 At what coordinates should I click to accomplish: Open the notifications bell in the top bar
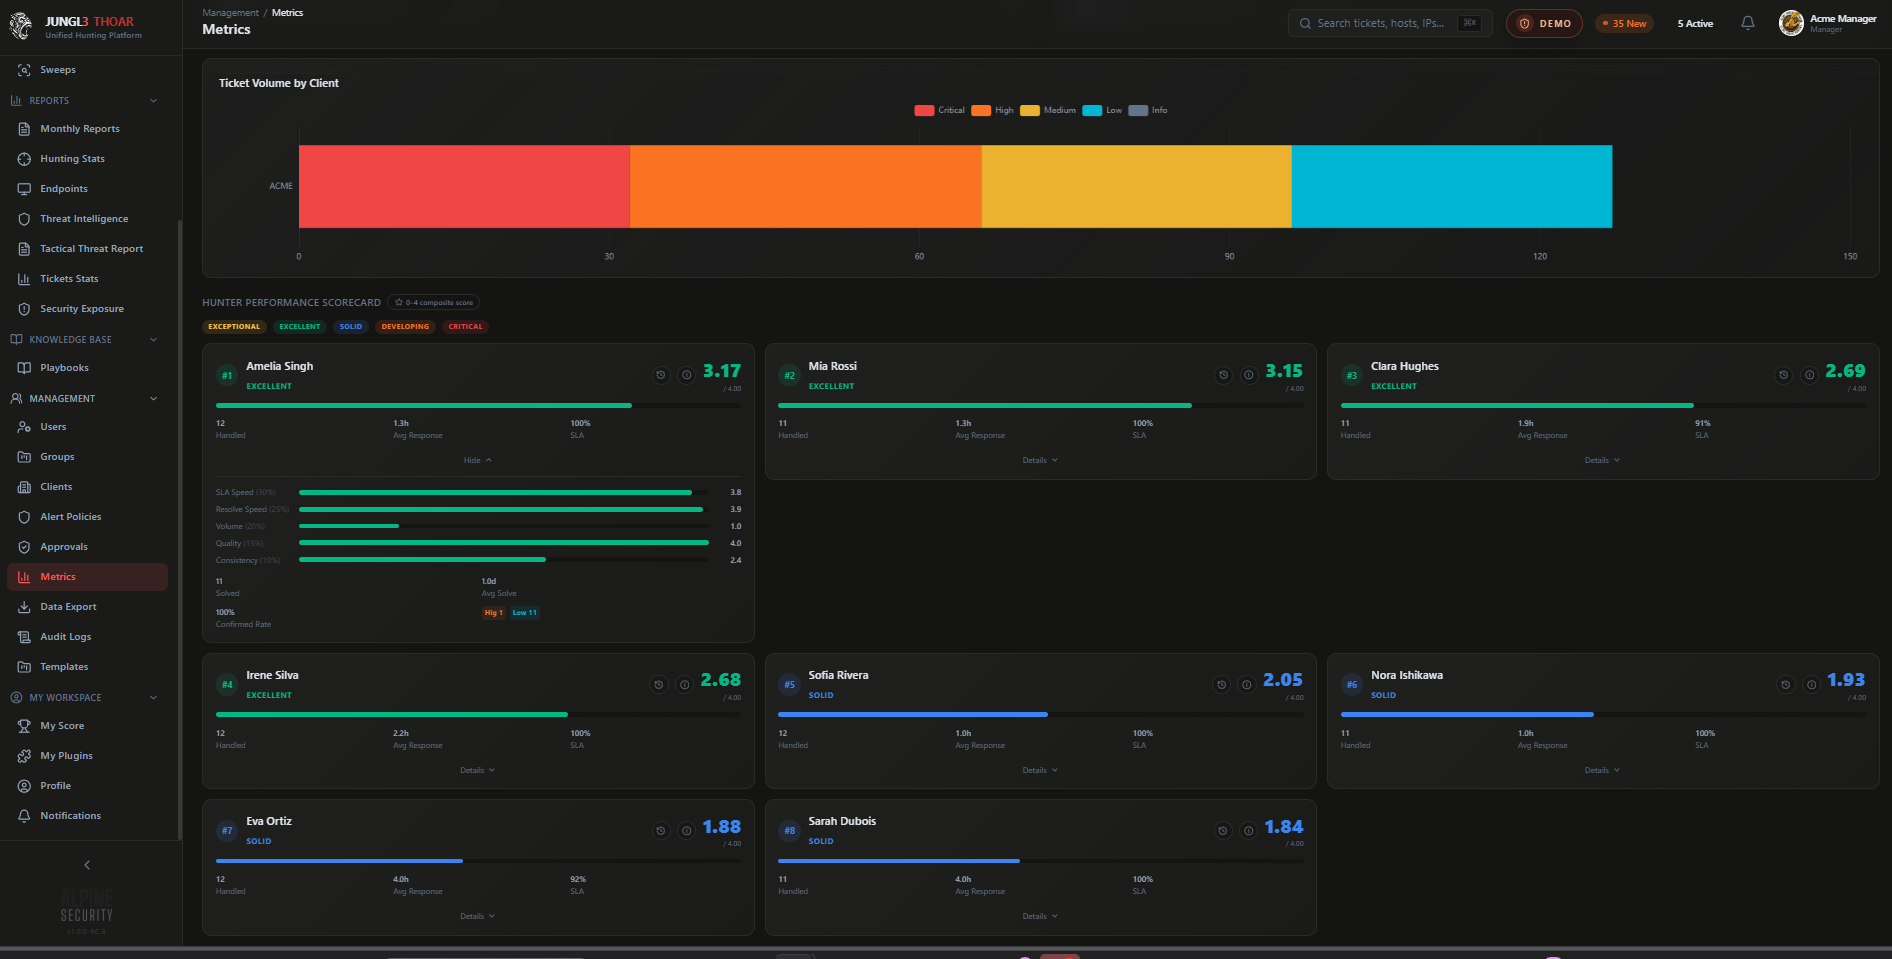(x=1748, y=23)
